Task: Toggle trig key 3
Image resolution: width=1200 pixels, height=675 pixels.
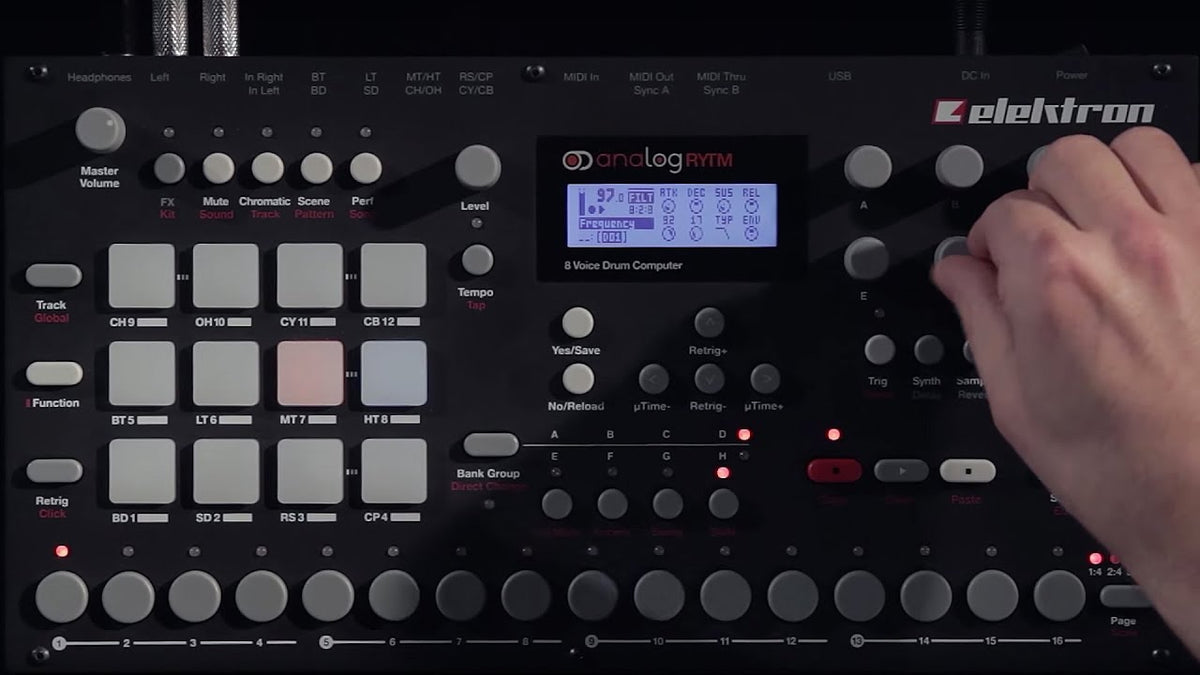Action: coord(194,597)
